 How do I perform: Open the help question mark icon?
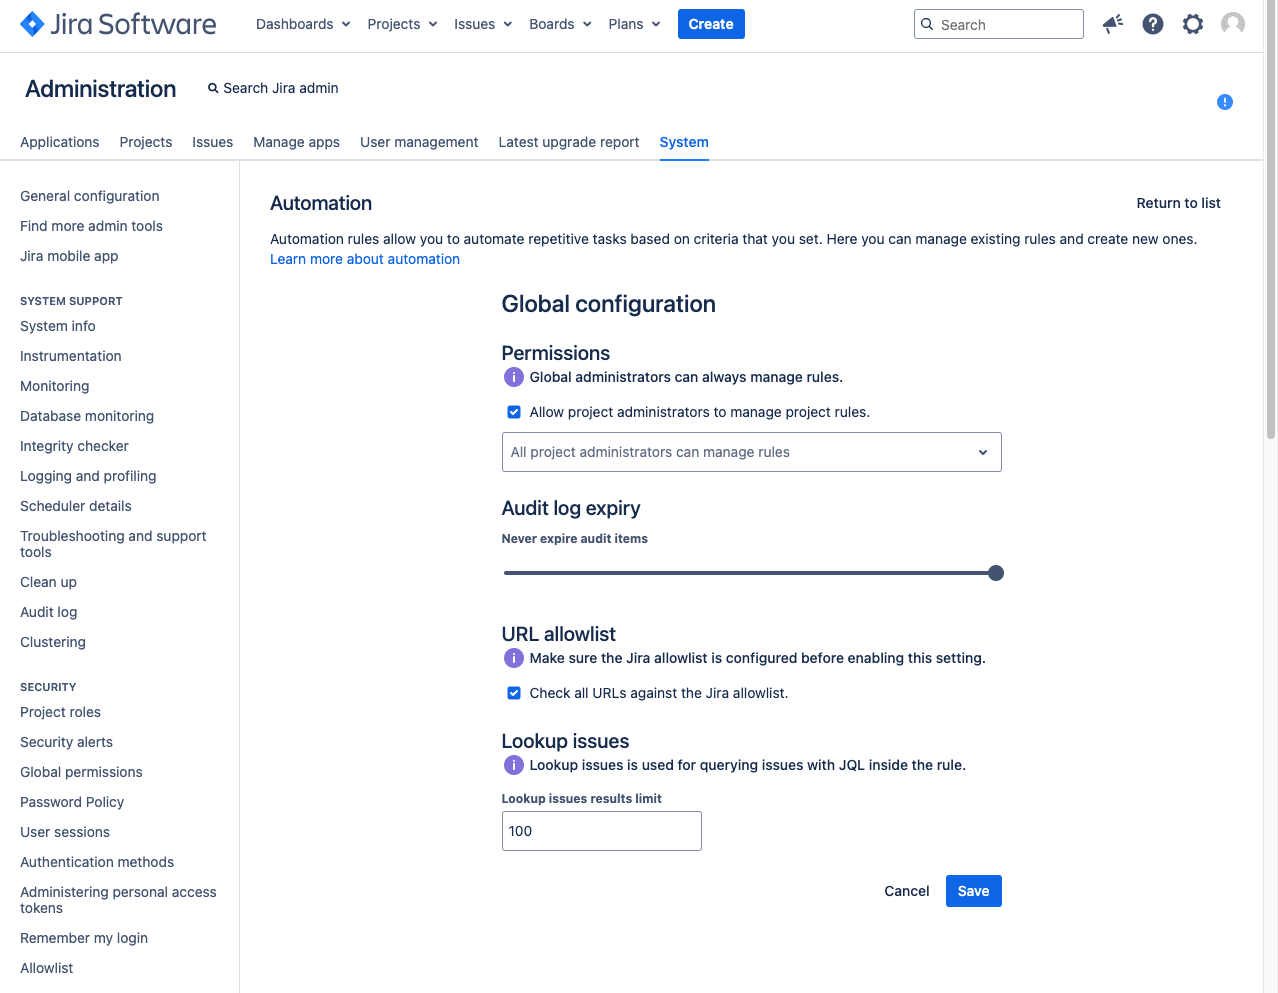1153,24
